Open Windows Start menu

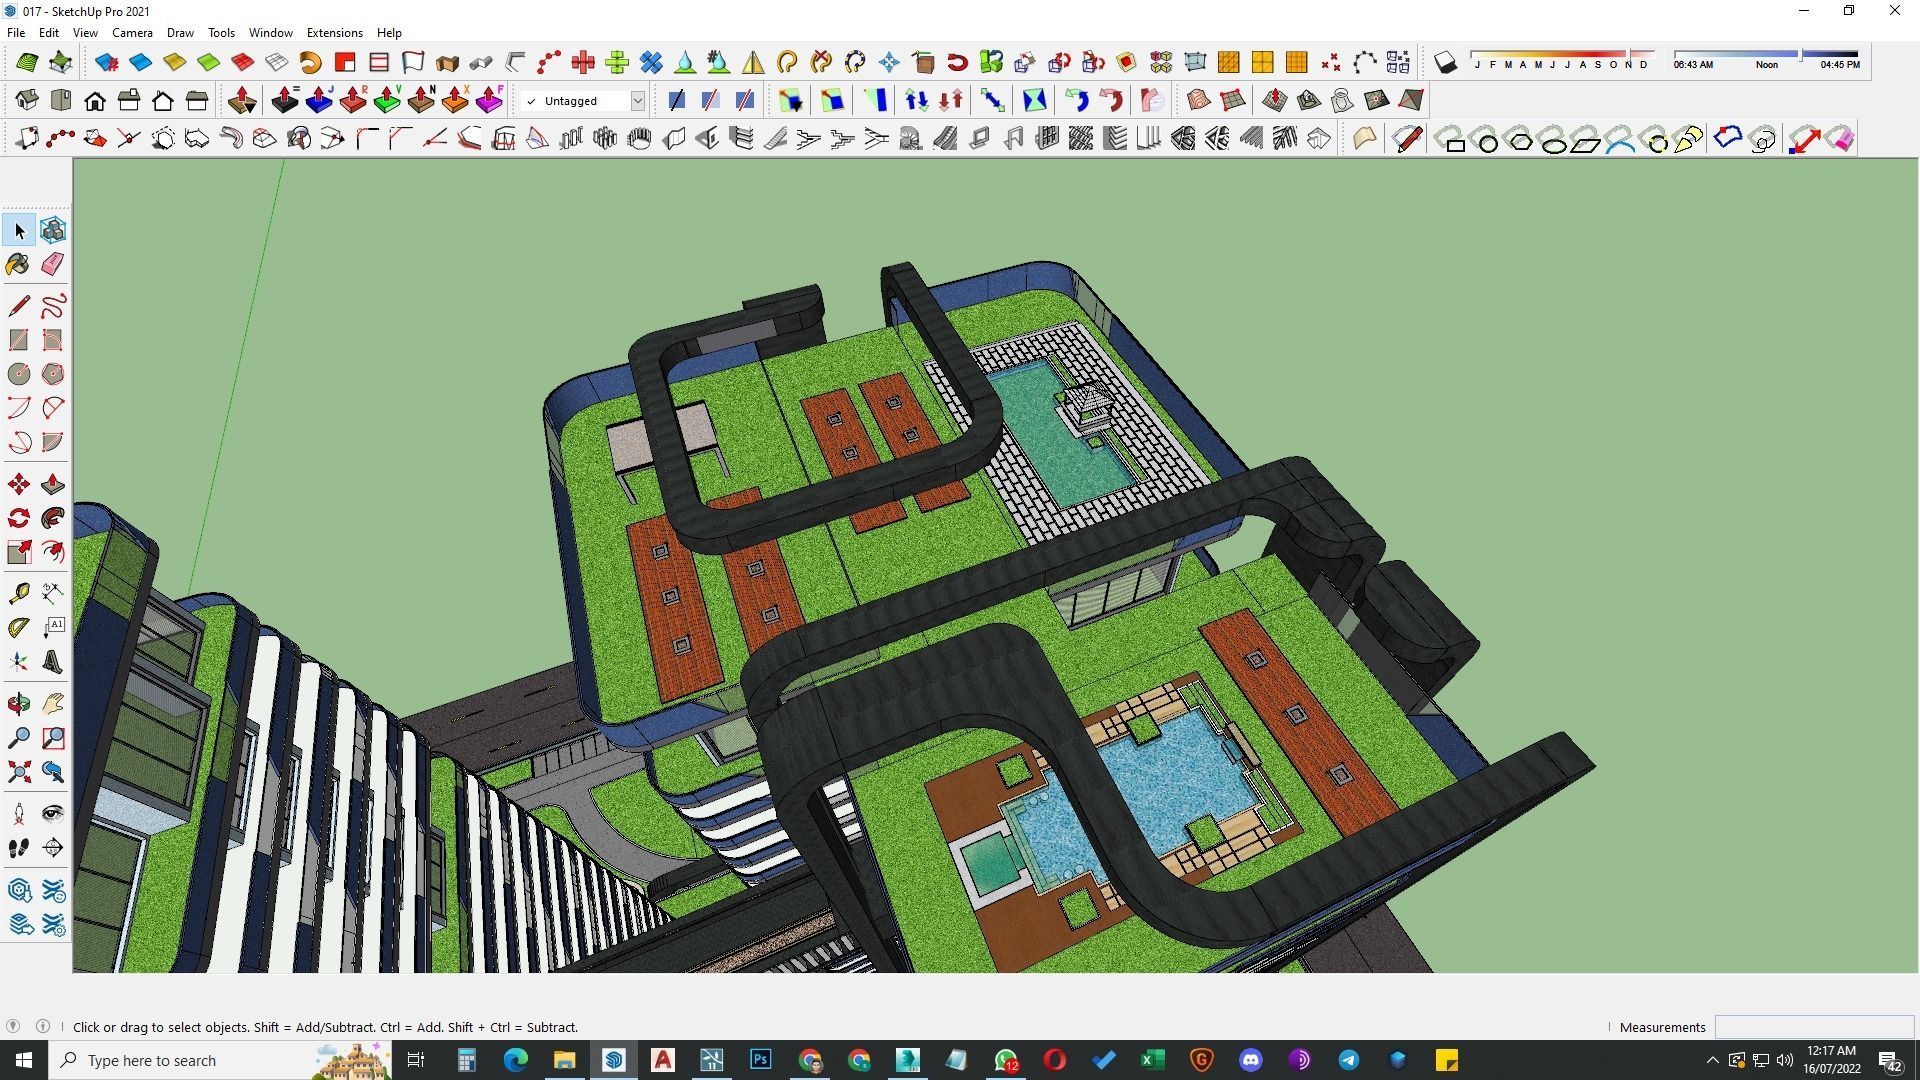(24, 1060)
